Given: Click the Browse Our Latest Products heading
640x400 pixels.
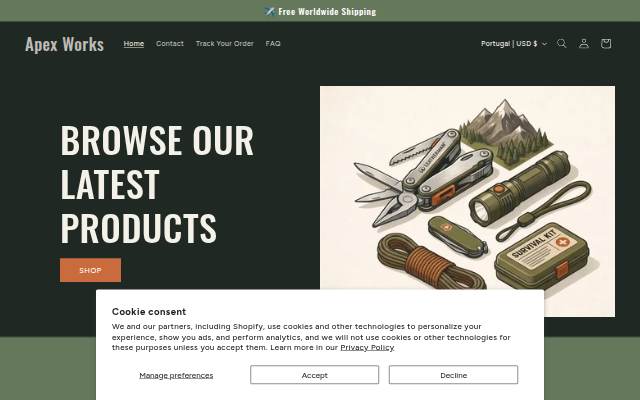Looking at the screenshot, I should (x=157, y=184).
